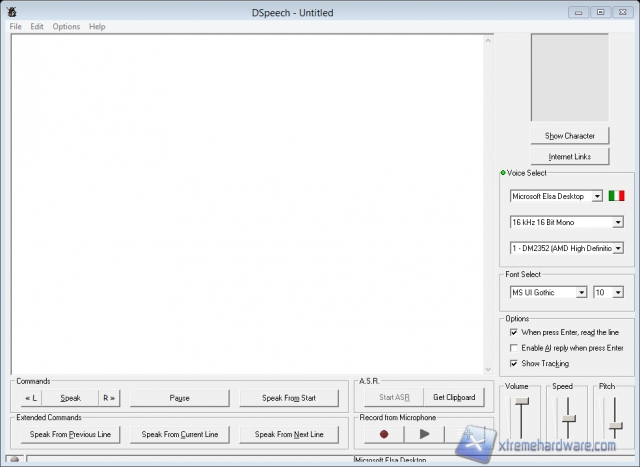Open the File menu
This screenshot has height=467, width=640.
(16, 26)
